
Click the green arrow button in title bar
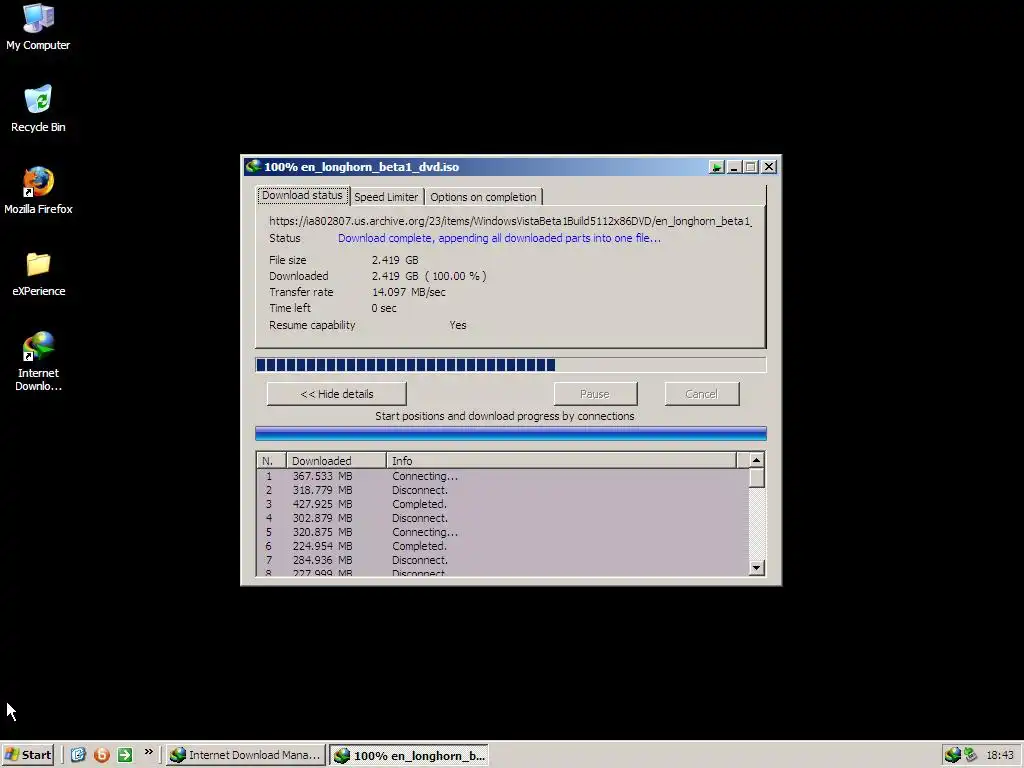pyautogui.click(x=716, y=167)
